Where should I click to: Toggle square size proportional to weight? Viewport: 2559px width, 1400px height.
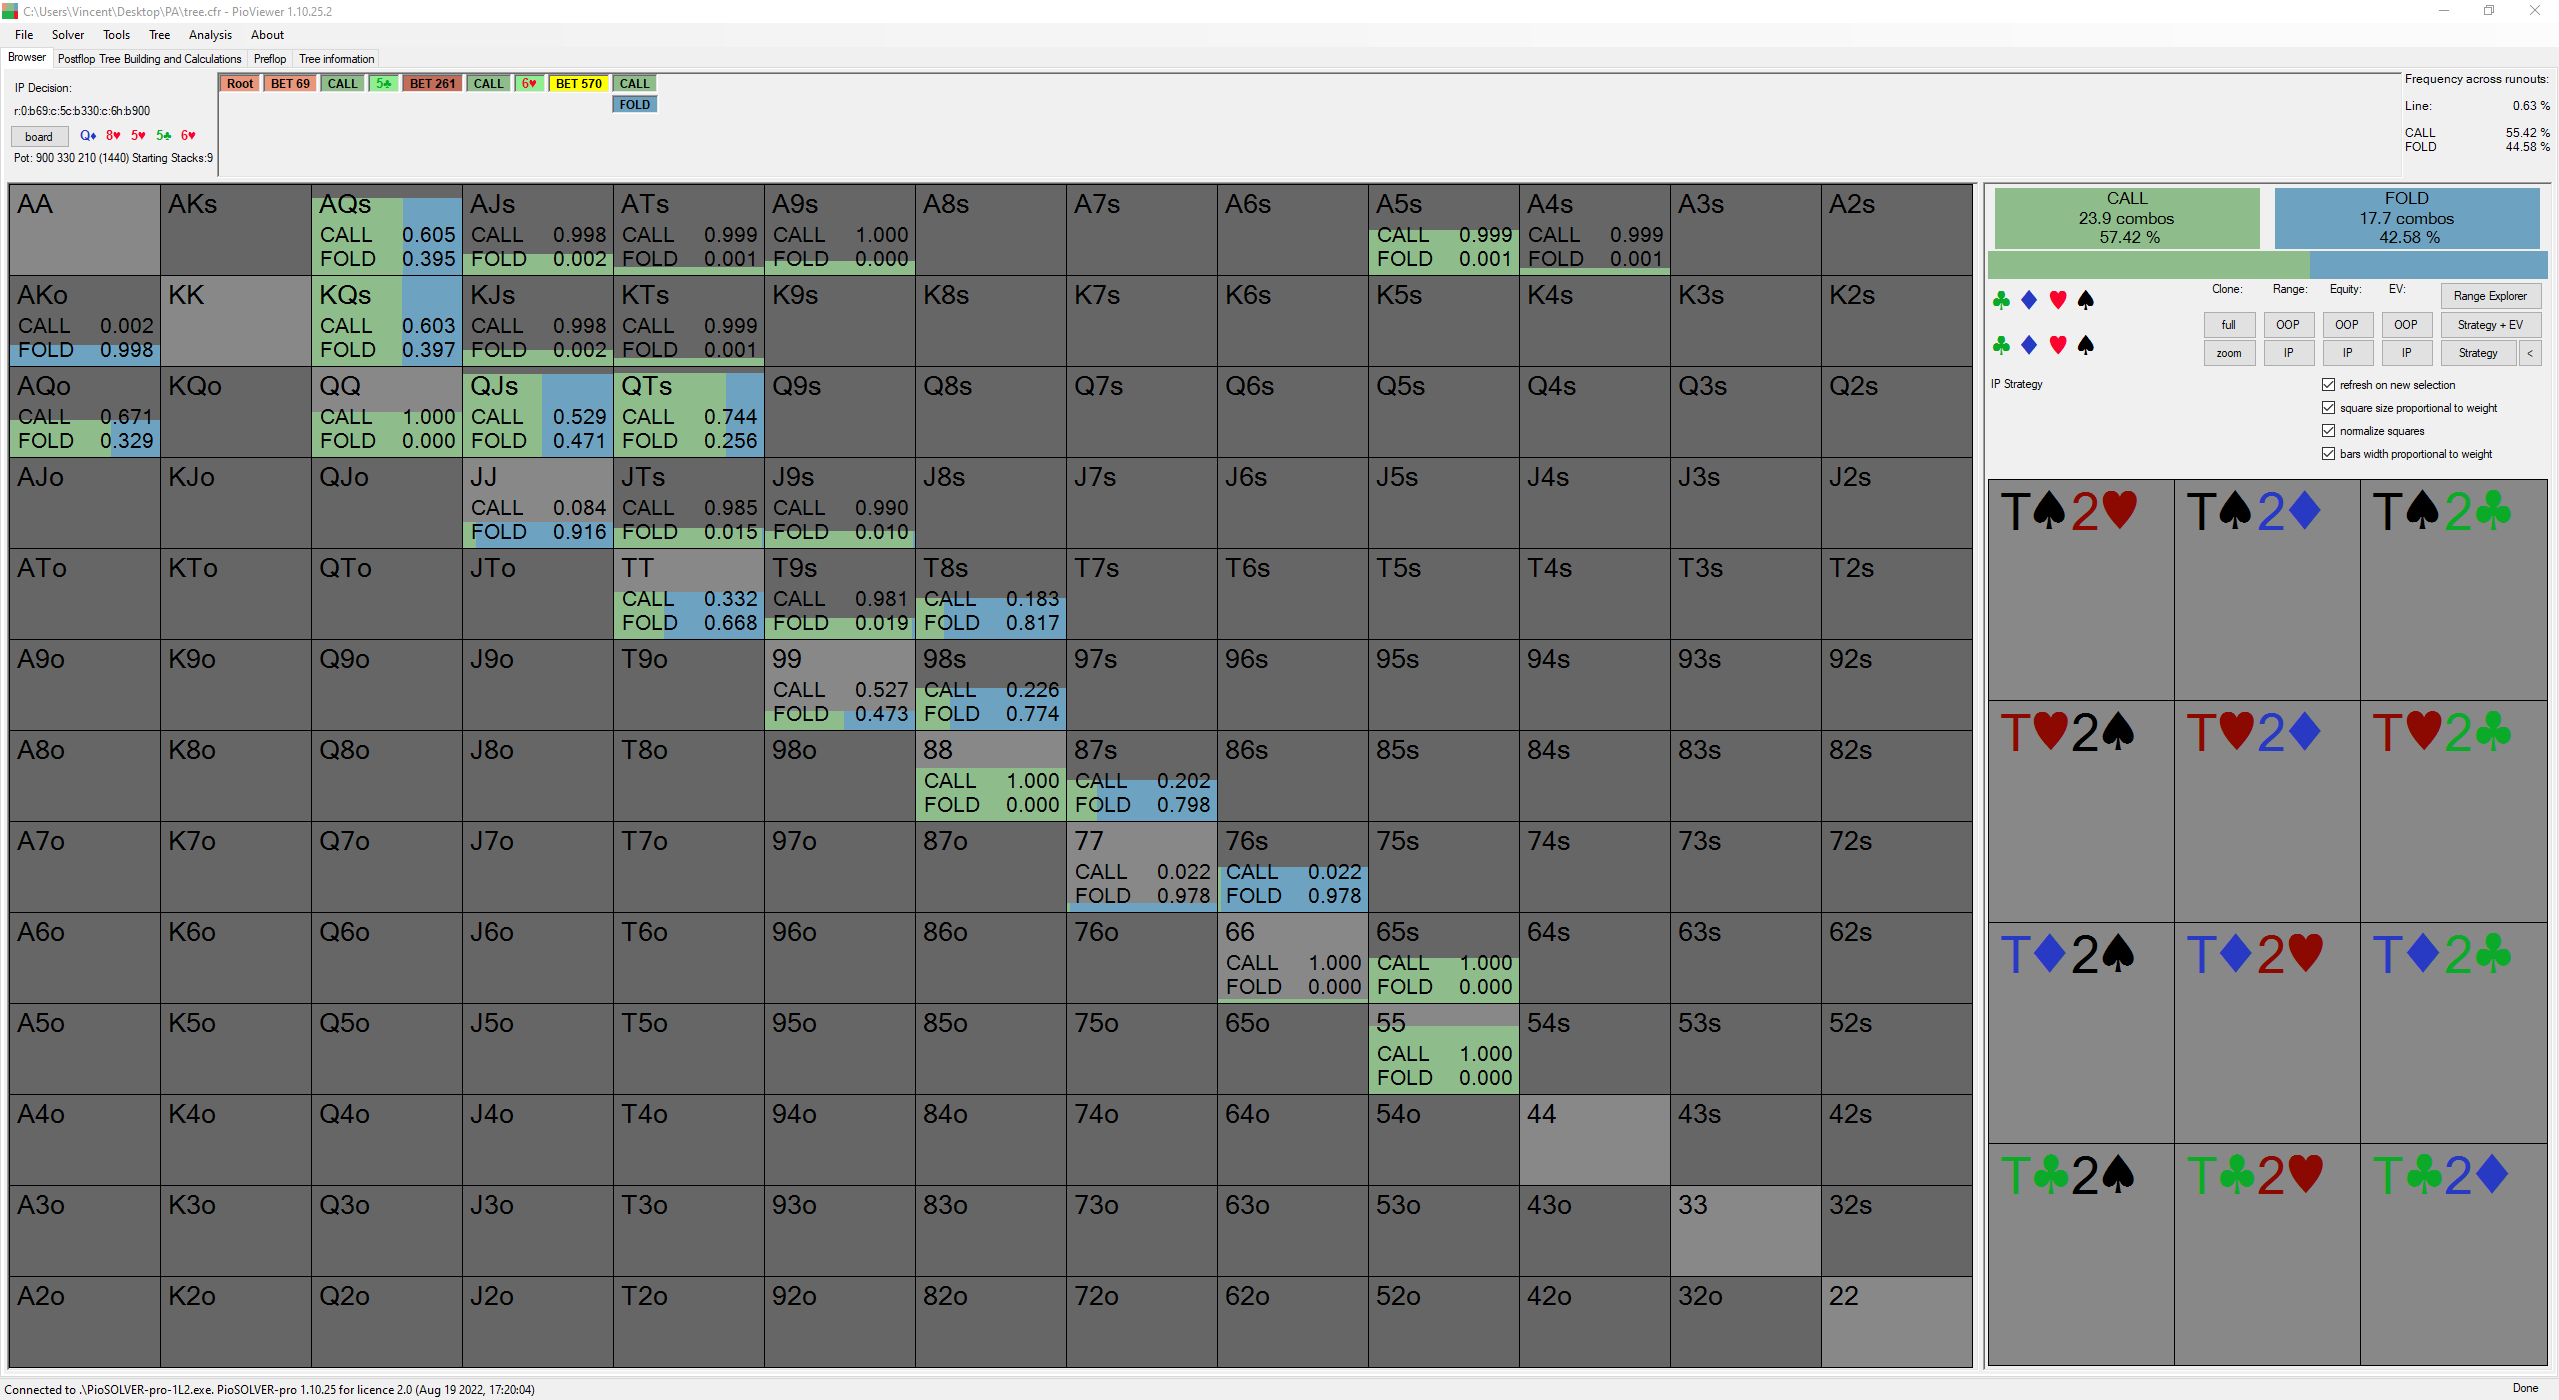(x=2328, y=408)
